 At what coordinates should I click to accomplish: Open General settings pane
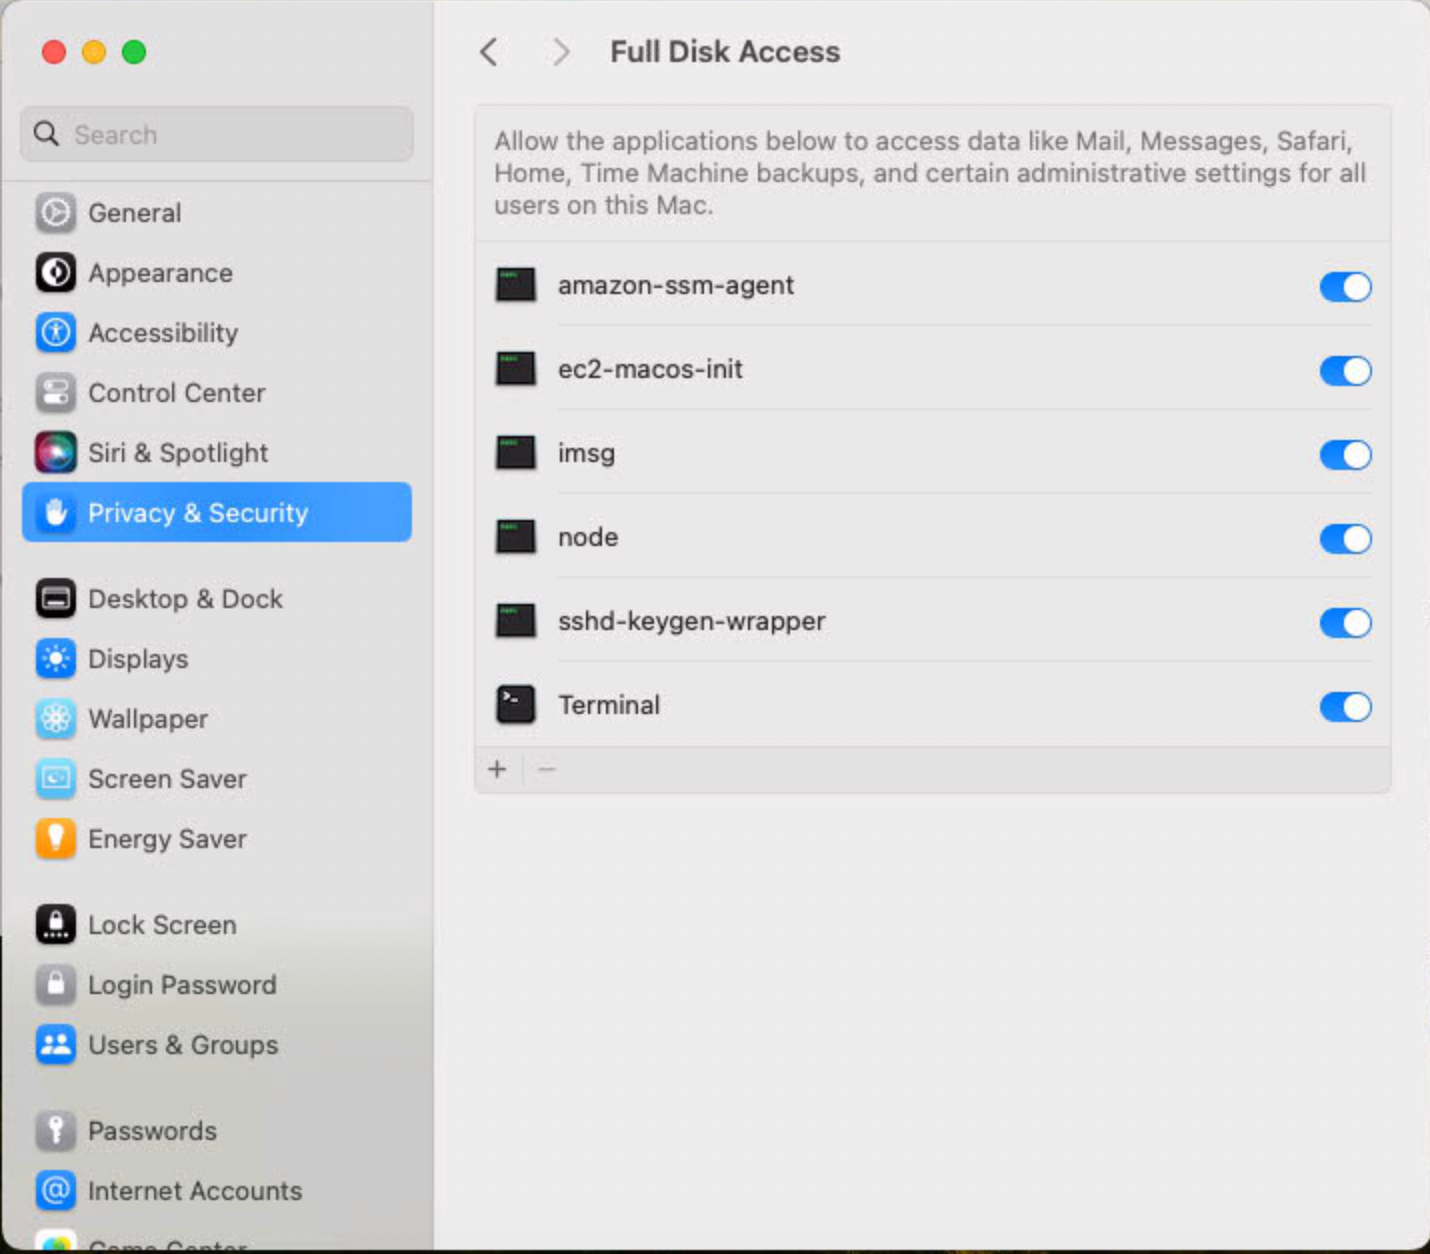click(135, 213)
